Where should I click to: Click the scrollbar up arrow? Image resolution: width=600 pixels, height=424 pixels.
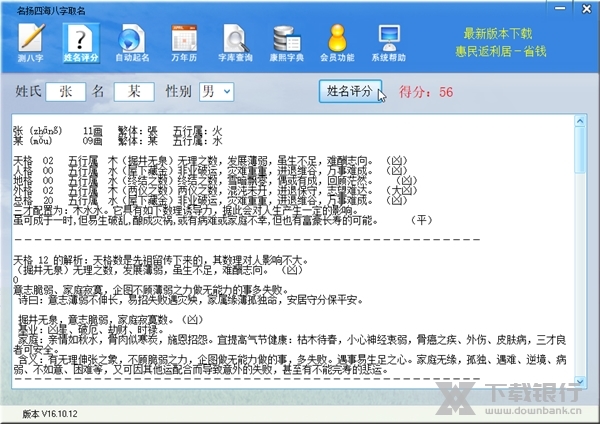(580, 121)
